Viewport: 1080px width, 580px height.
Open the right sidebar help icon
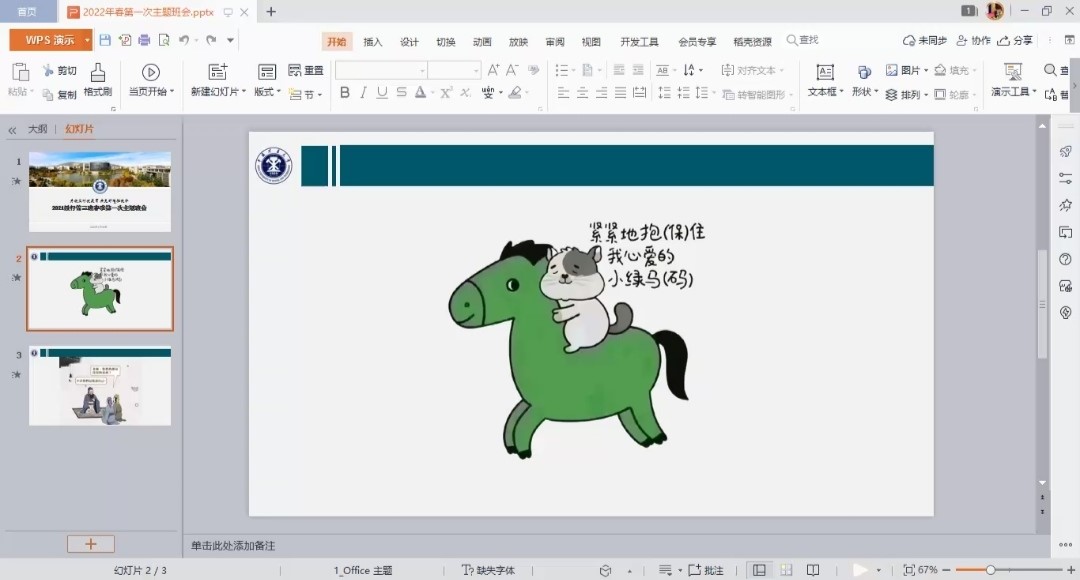coord(1066,259)
